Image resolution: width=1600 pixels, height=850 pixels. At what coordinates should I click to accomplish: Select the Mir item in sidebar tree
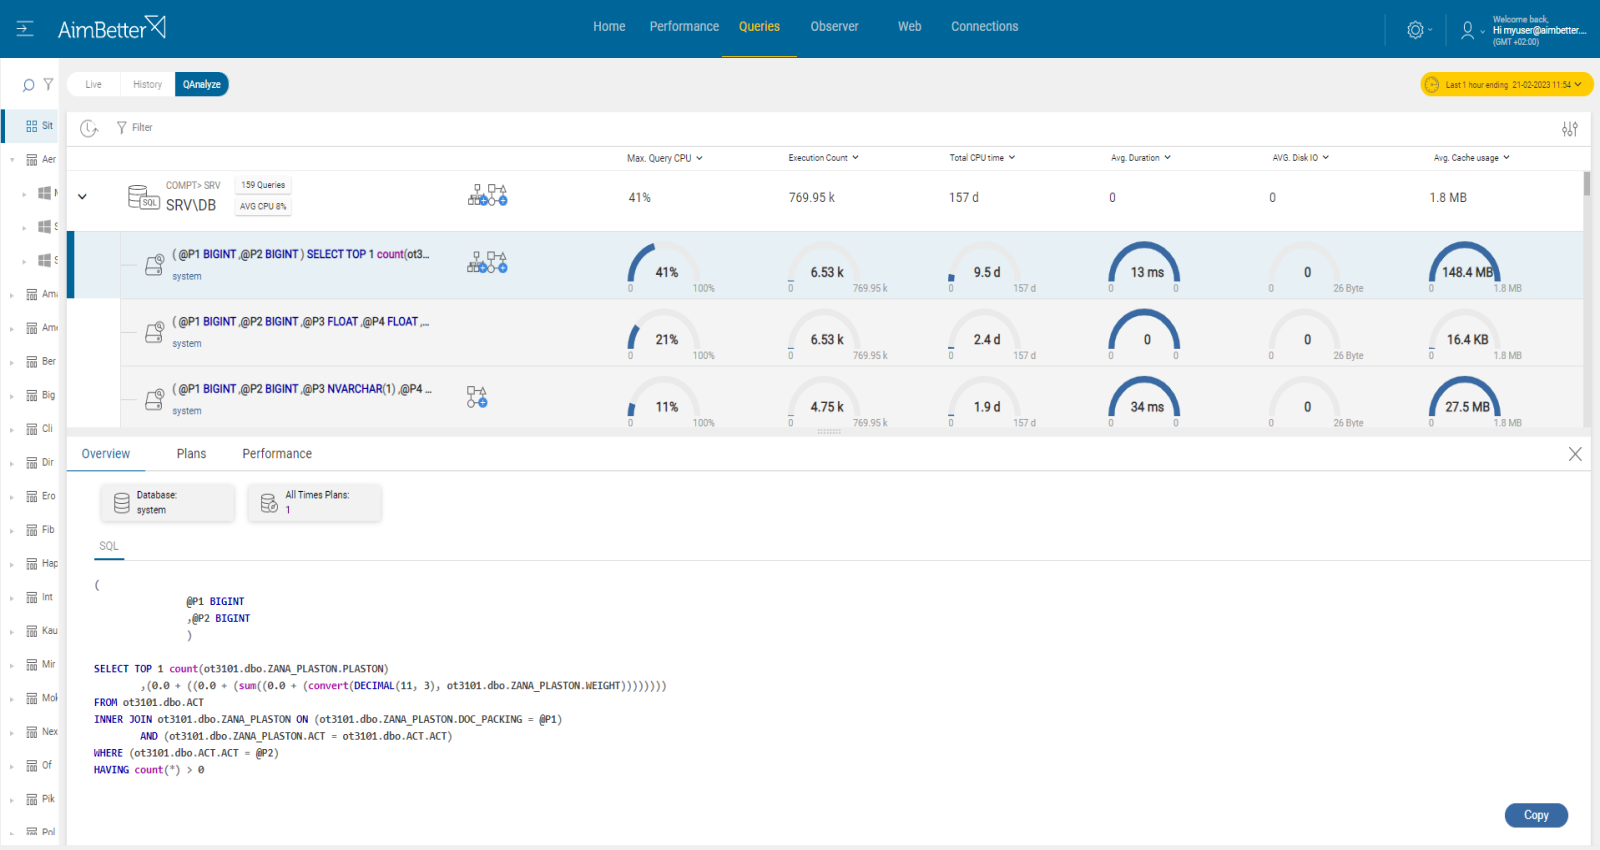[41, 665]
